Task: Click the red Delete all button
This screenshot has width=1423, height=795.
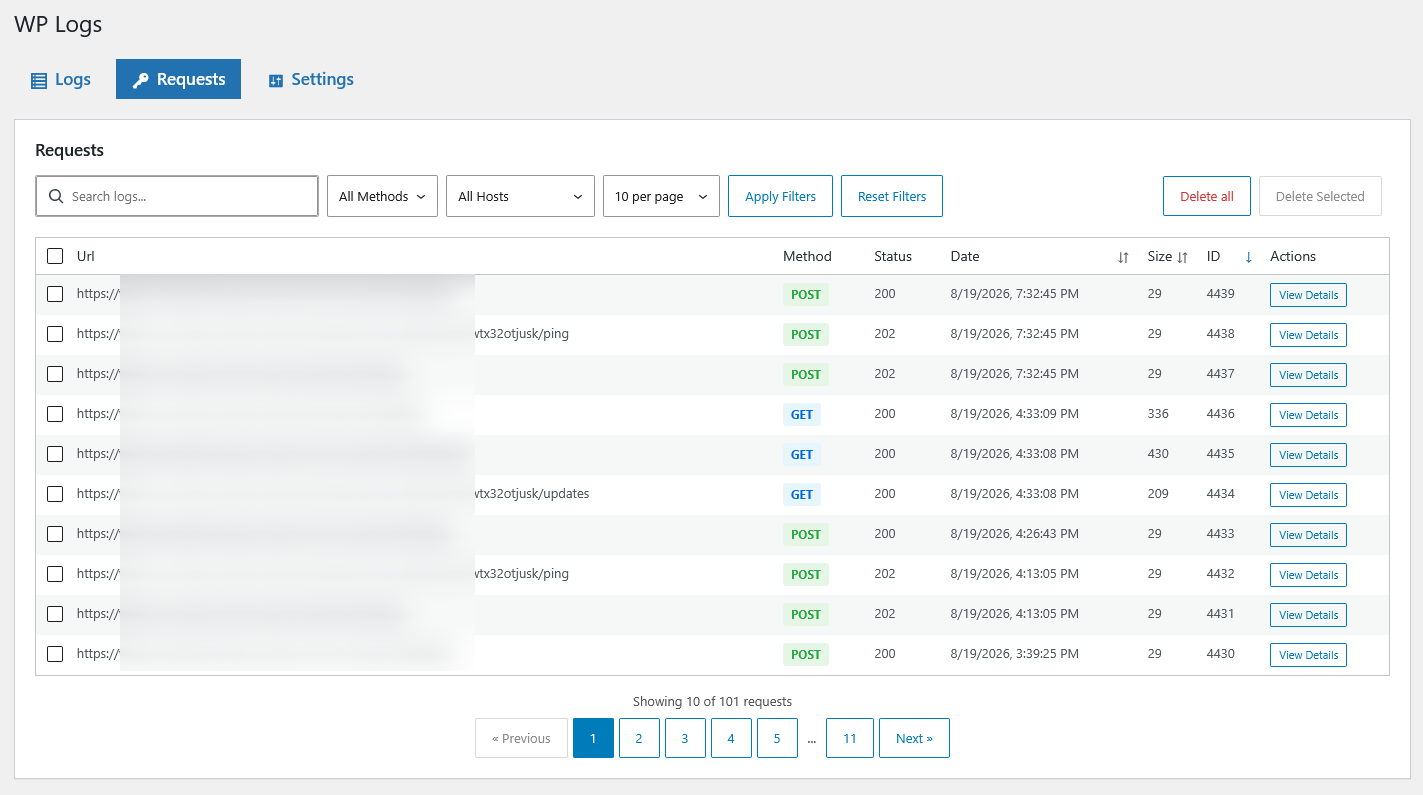Action: coord(1206,196)
